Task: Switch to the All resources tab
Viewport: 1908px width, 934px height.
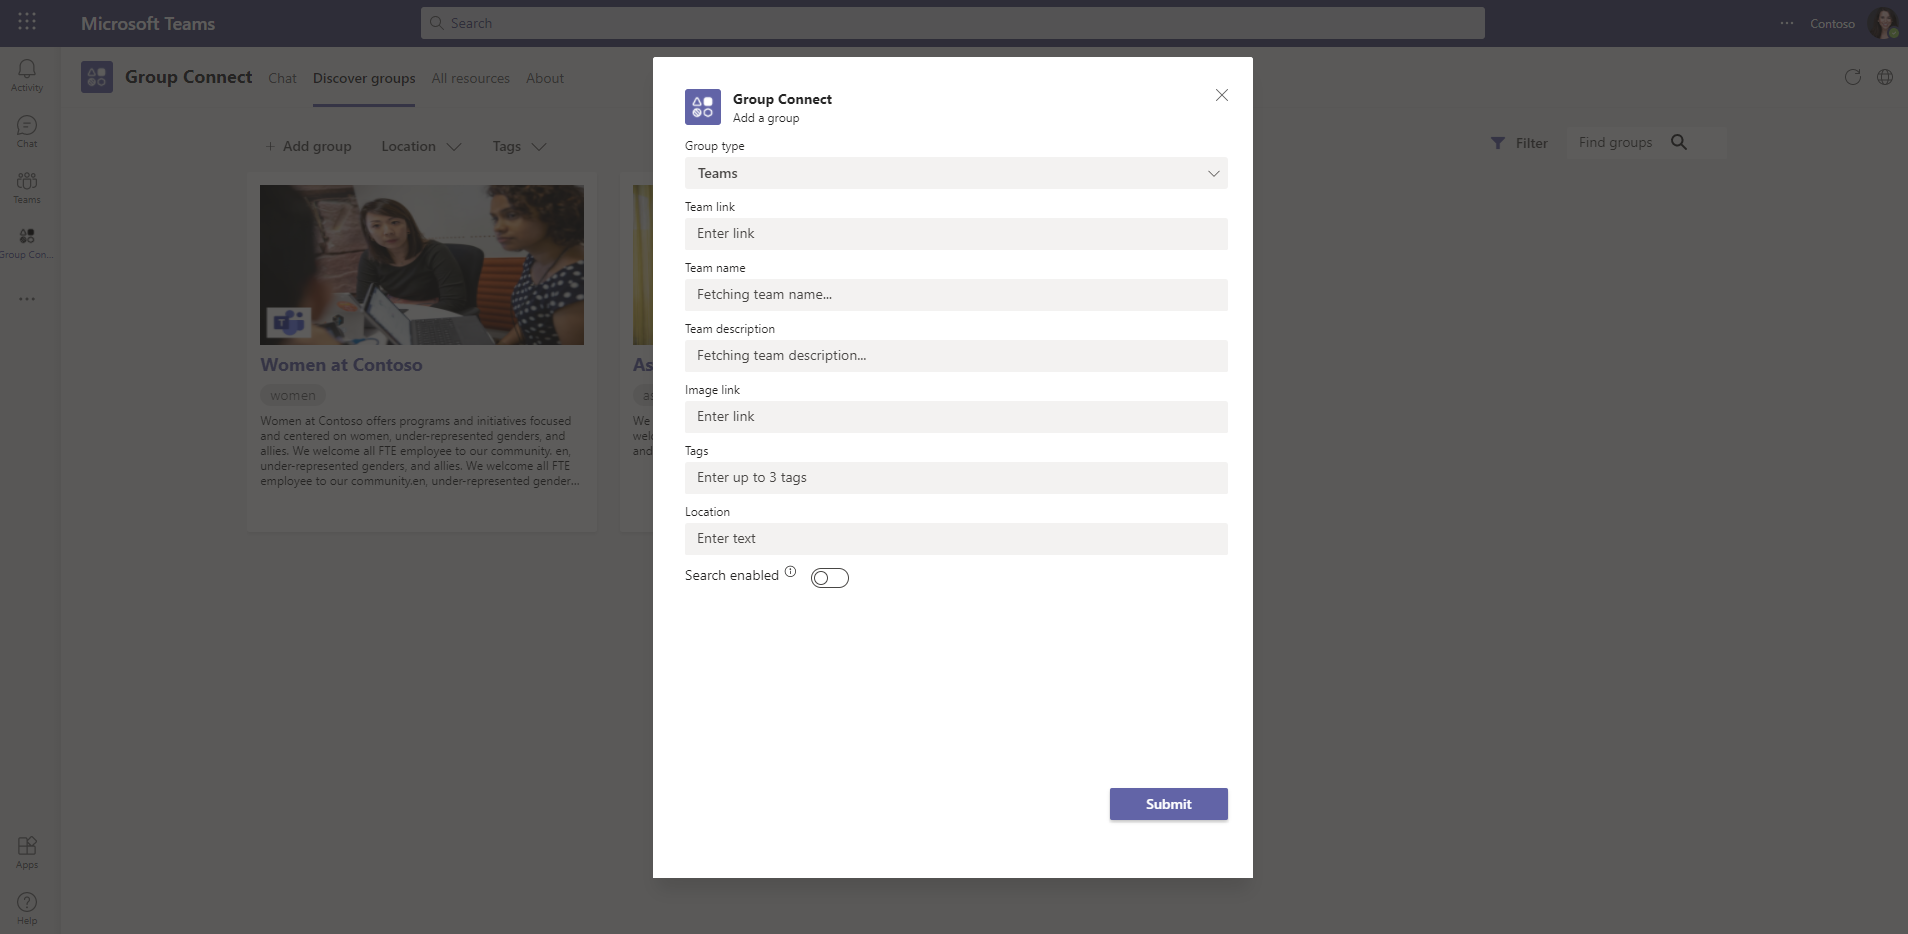Action: pyautogui.click(x=470, y=78)
